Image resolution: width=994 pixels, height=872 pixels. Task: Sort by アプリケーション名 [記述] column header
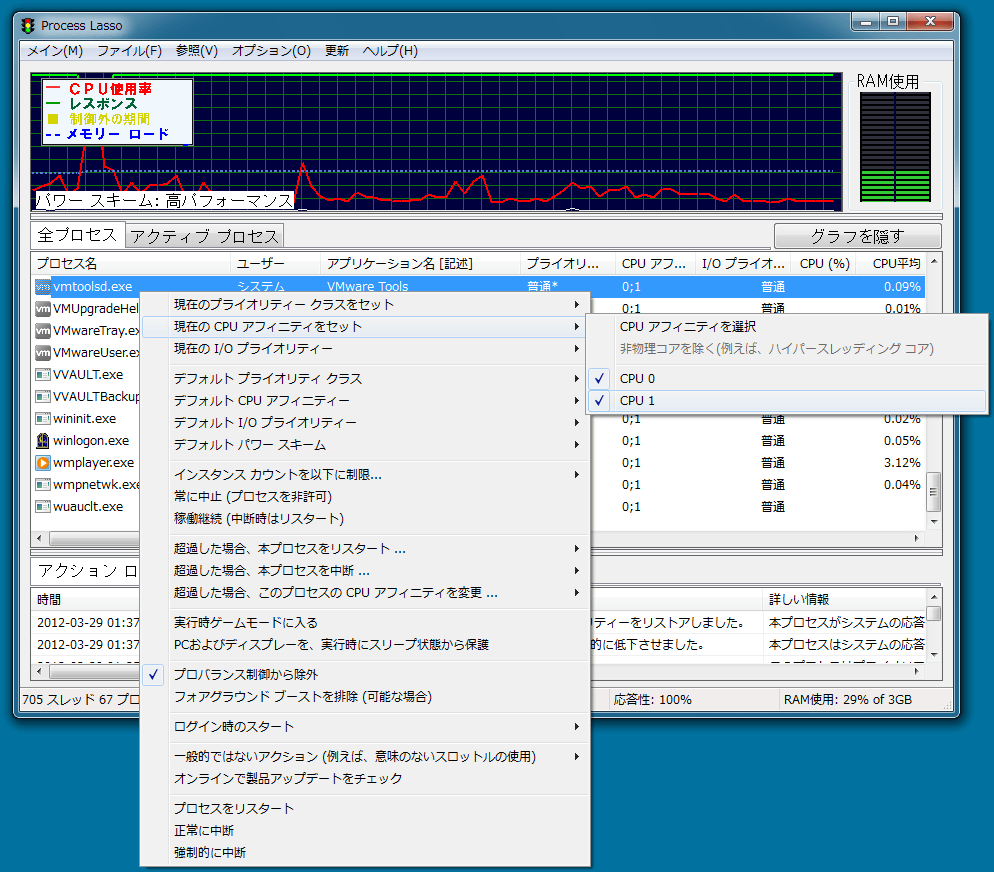[420, 264]
